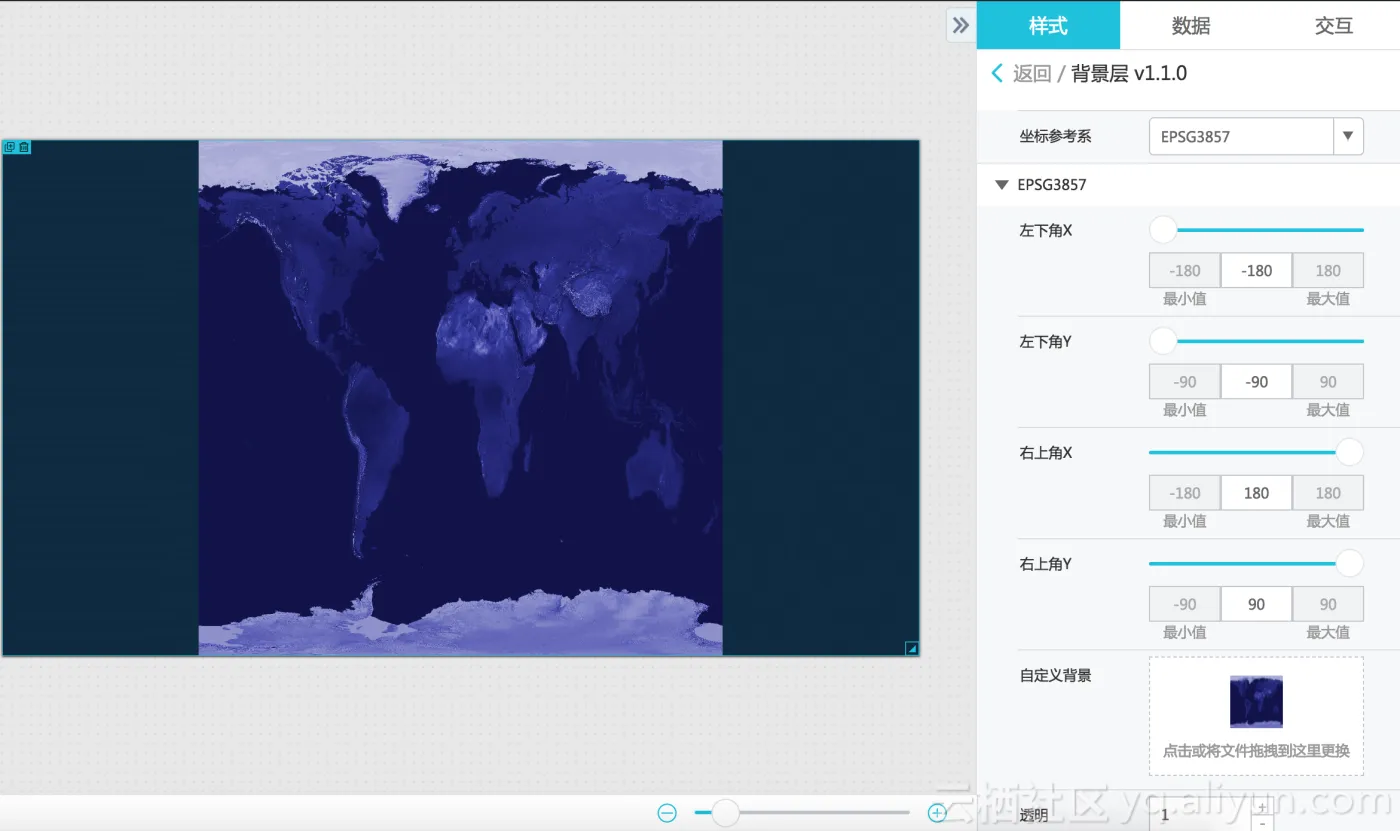Zoom out canvas with minus icon

pyautogui.click(x=667, y=813)
